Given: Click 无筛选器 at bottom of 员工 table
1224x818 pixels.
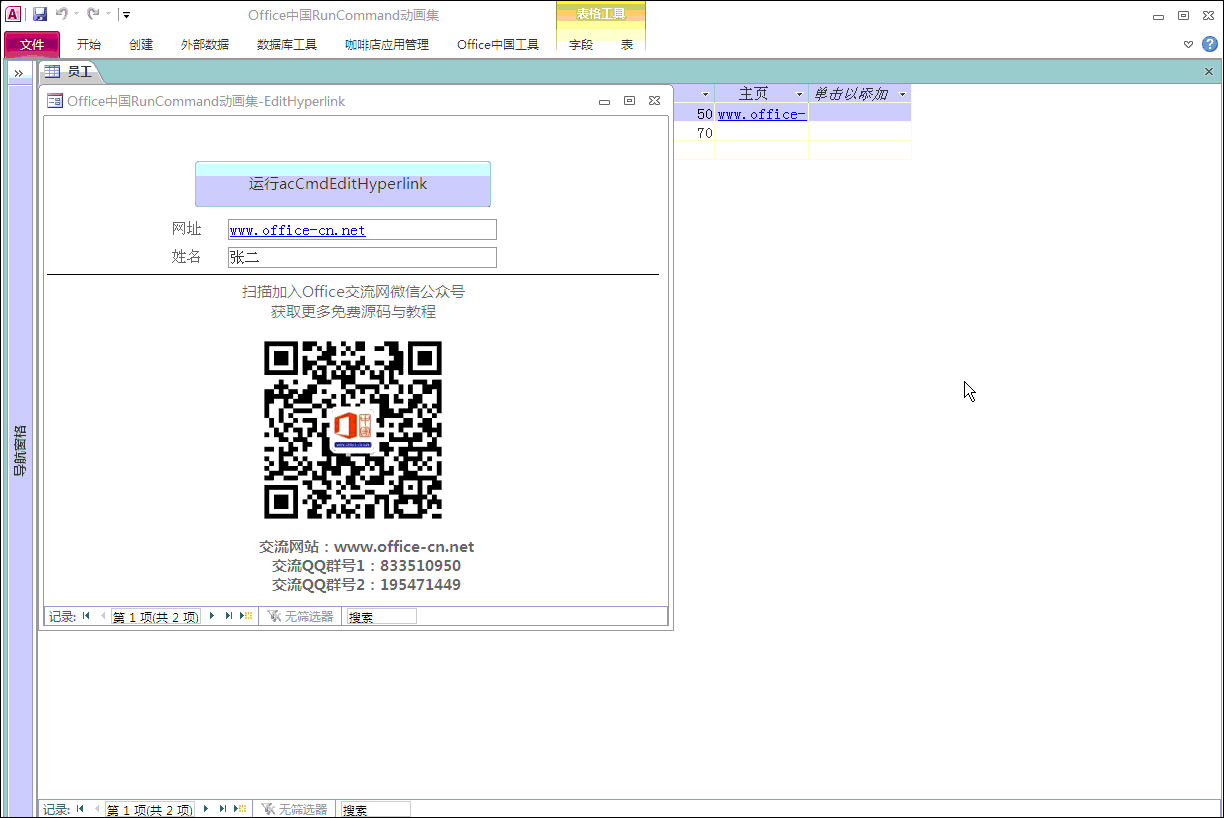Looking at the screenshot, I should pos(294,810).
